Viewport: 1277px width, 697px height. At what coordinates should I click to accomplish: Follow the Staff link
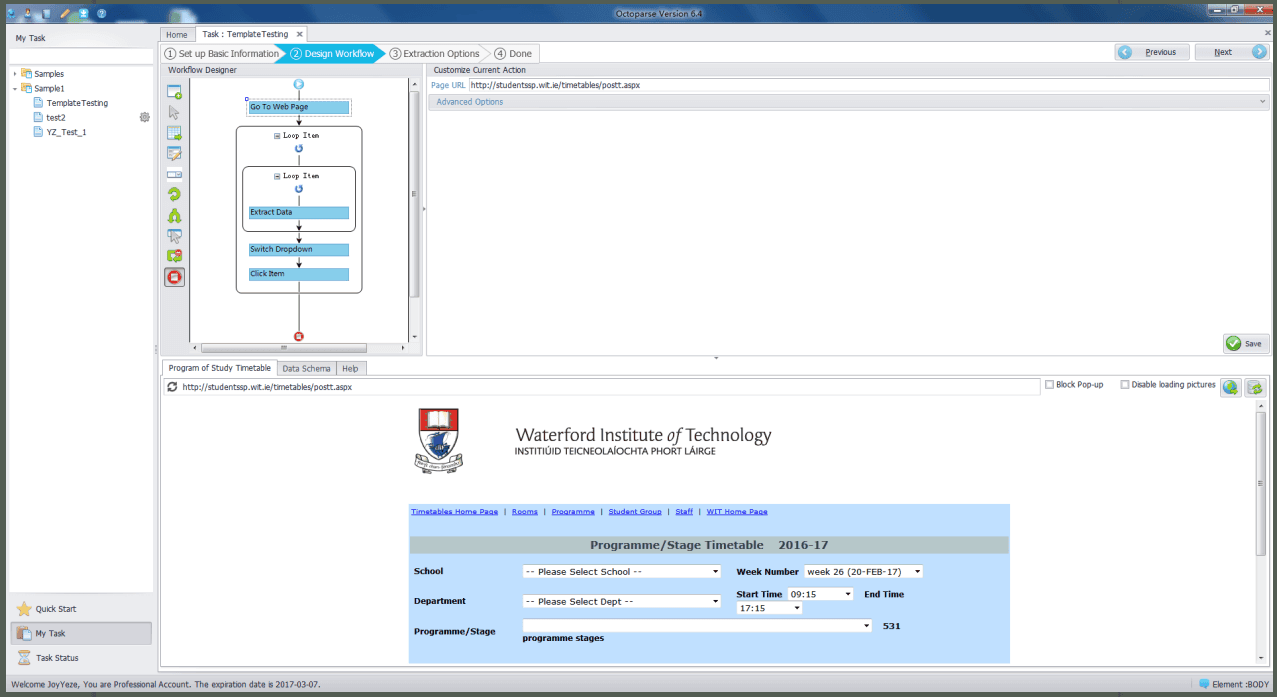pos(684,512)
